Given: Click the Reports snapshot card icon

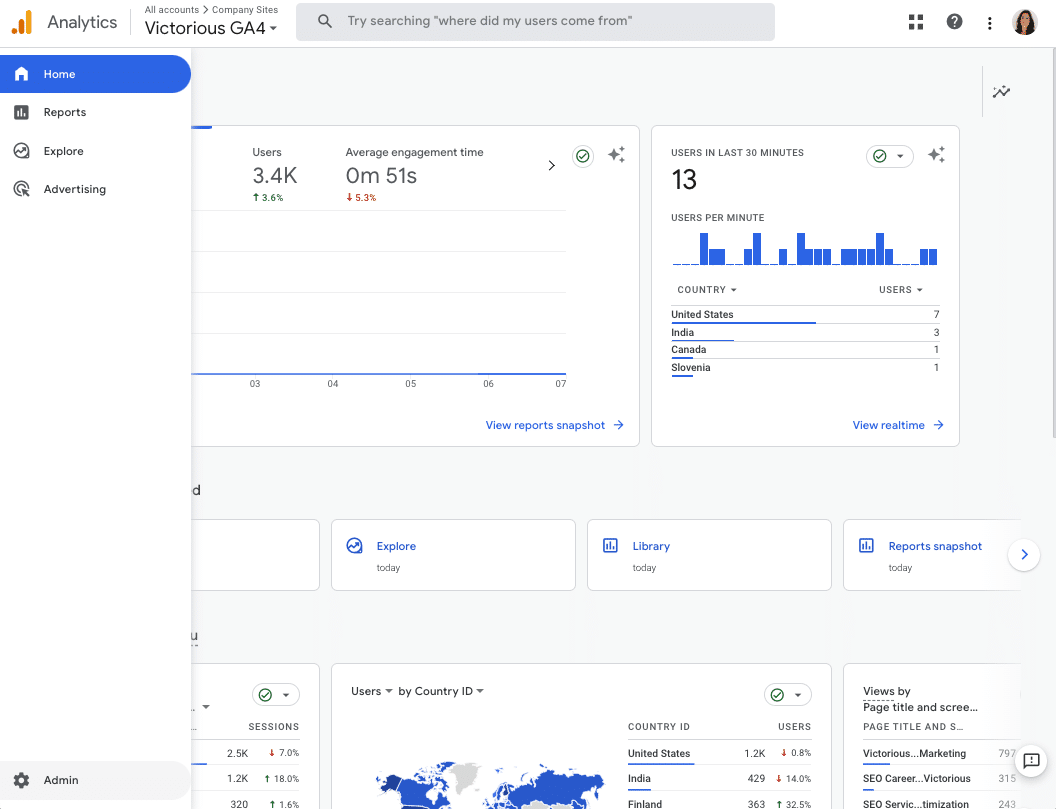Looking at the screenshot, I should click(866, 546).
